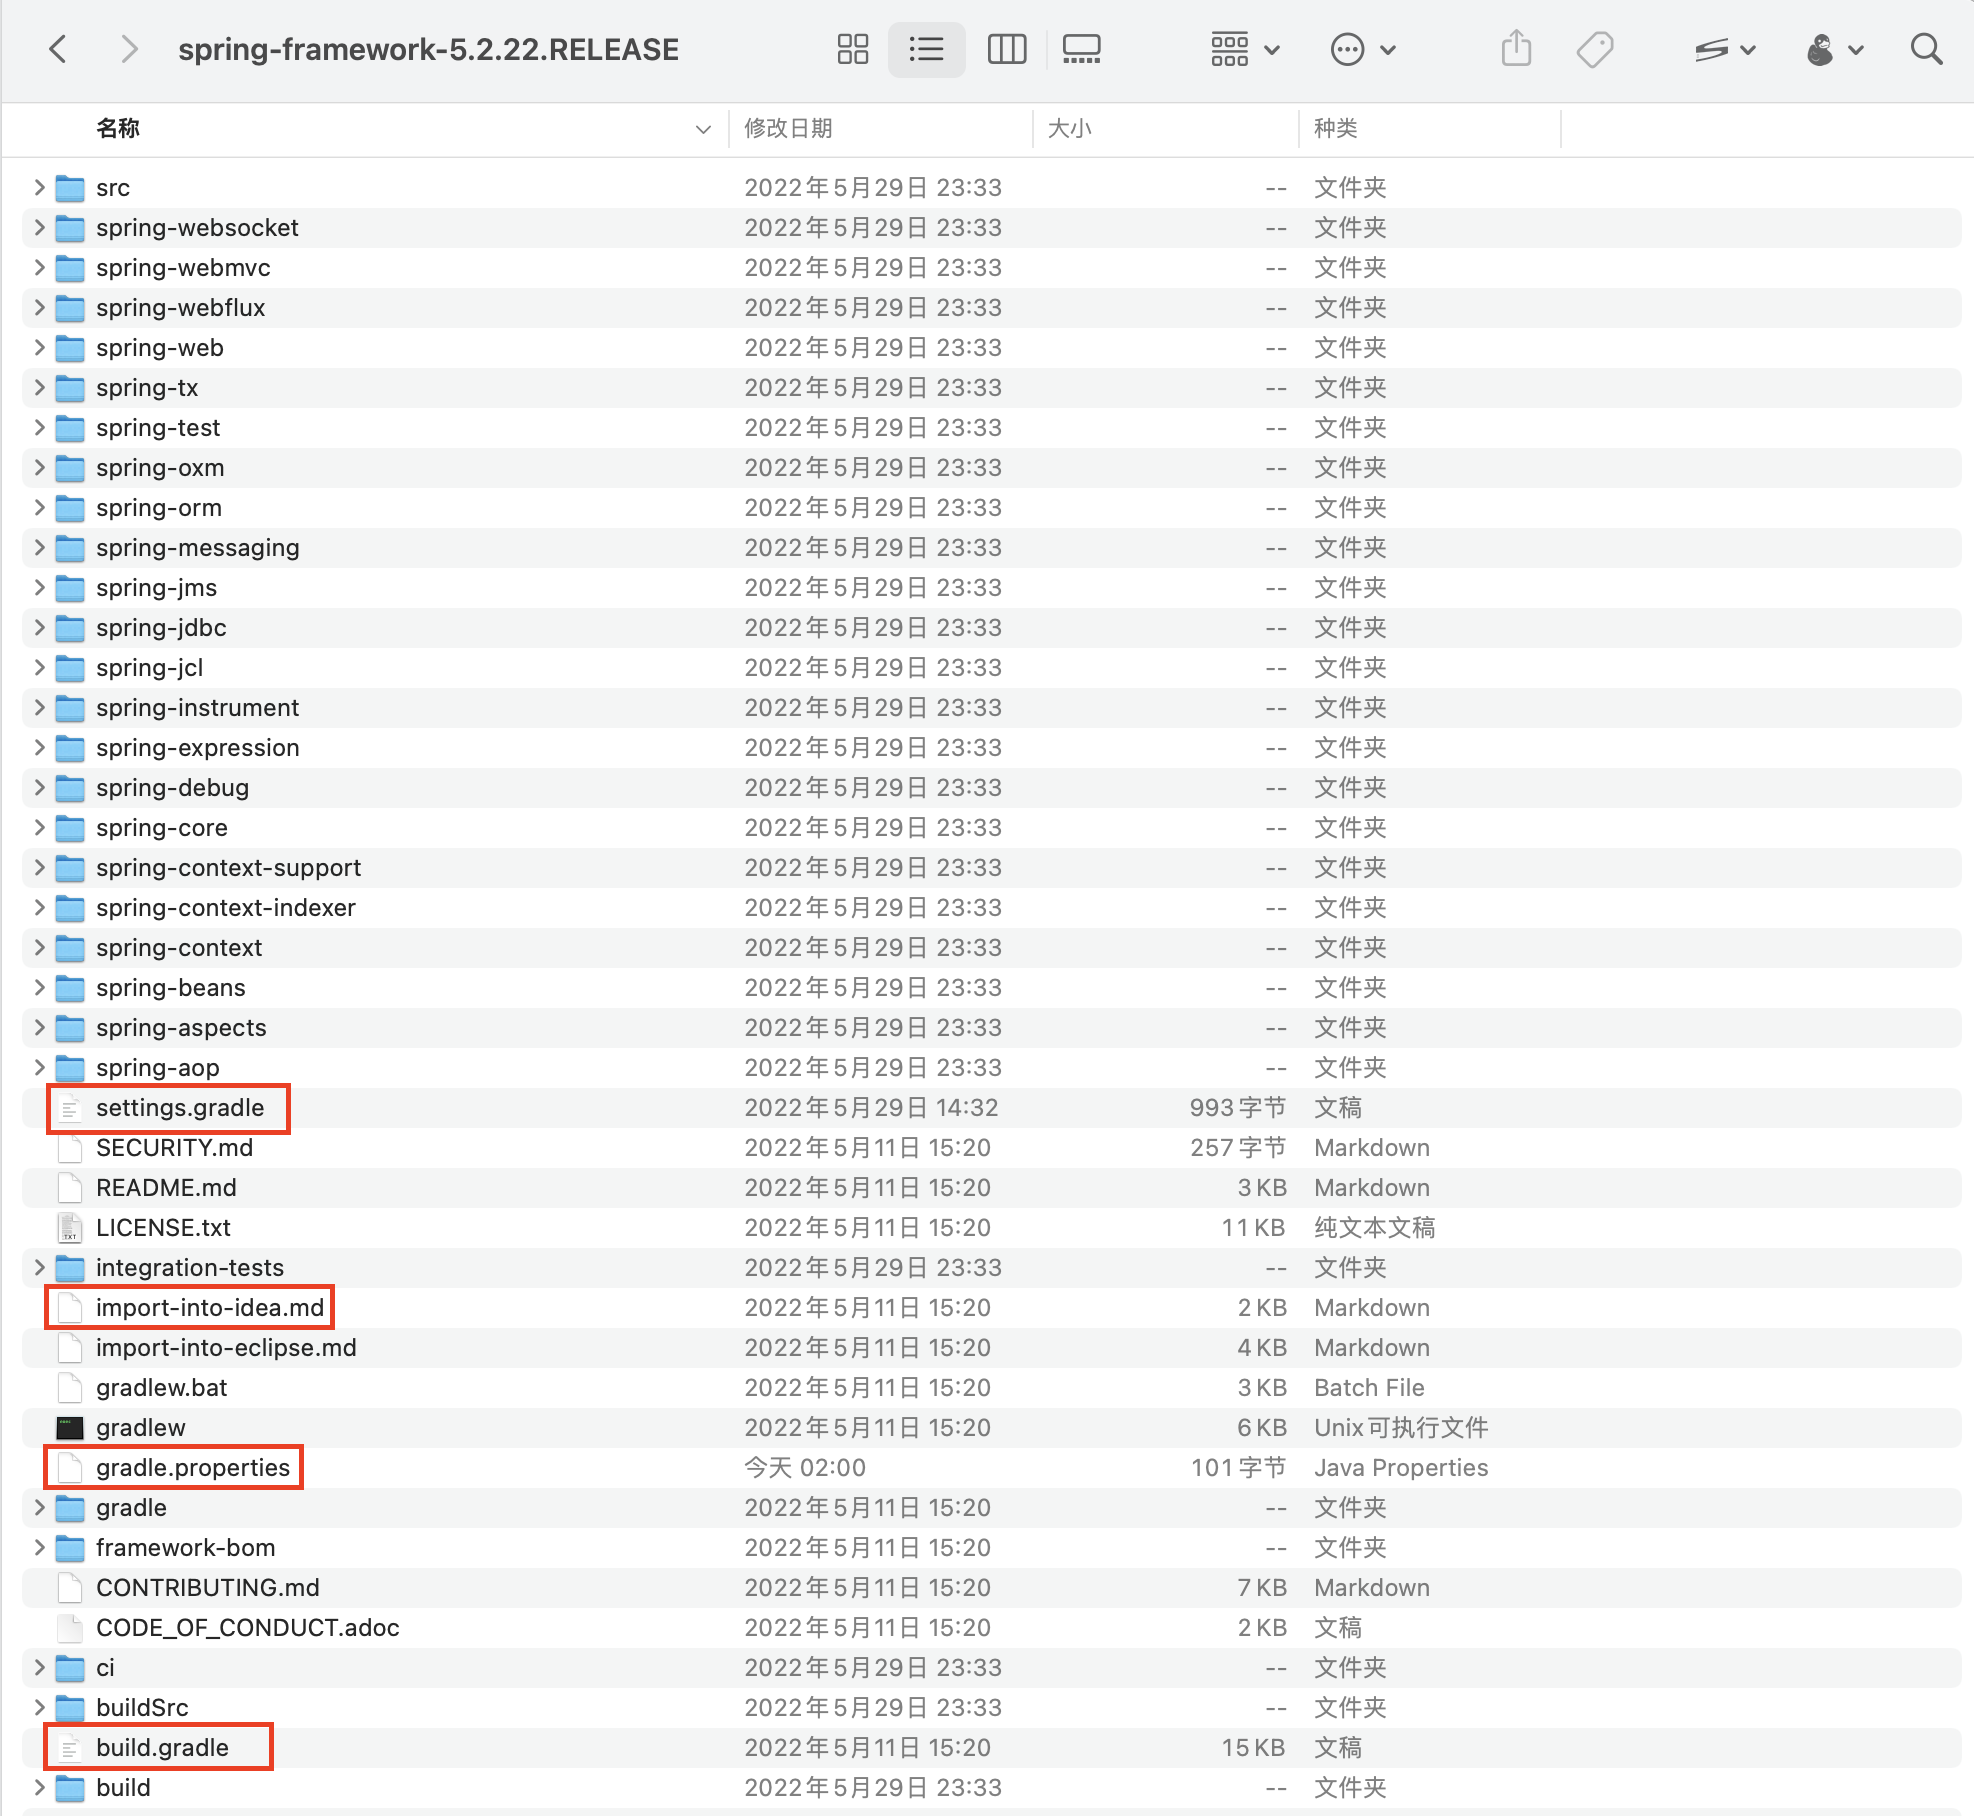1974x1816 pixels.
Task: Select the spring-orm folder icon
Action: (69, 508)
